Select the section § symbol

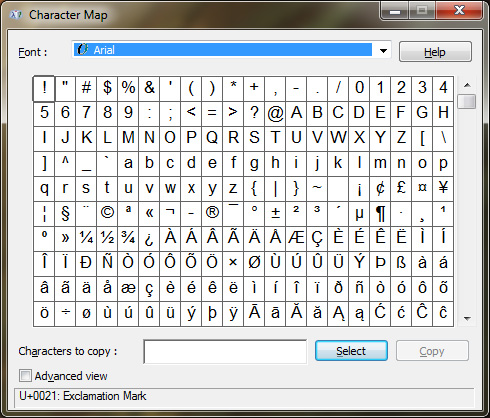(65, 213)
